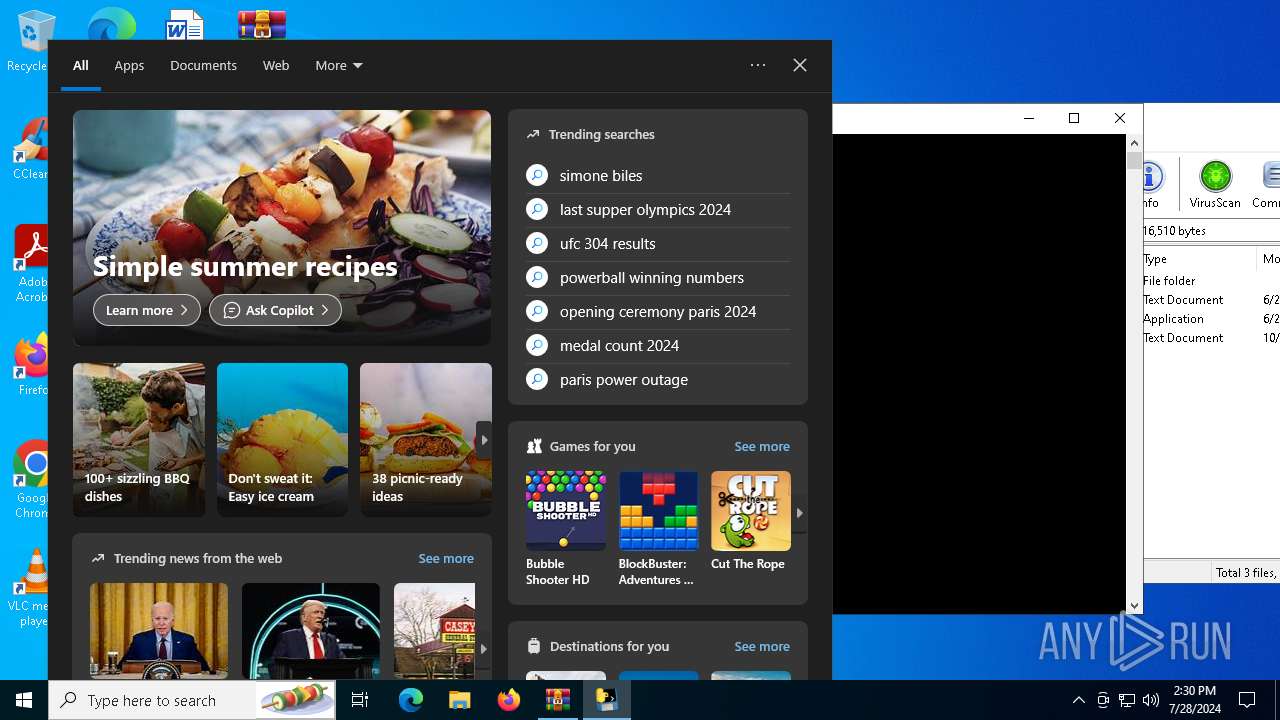Switch to the All search tab
1280x720 pixels.
(80, 65)
